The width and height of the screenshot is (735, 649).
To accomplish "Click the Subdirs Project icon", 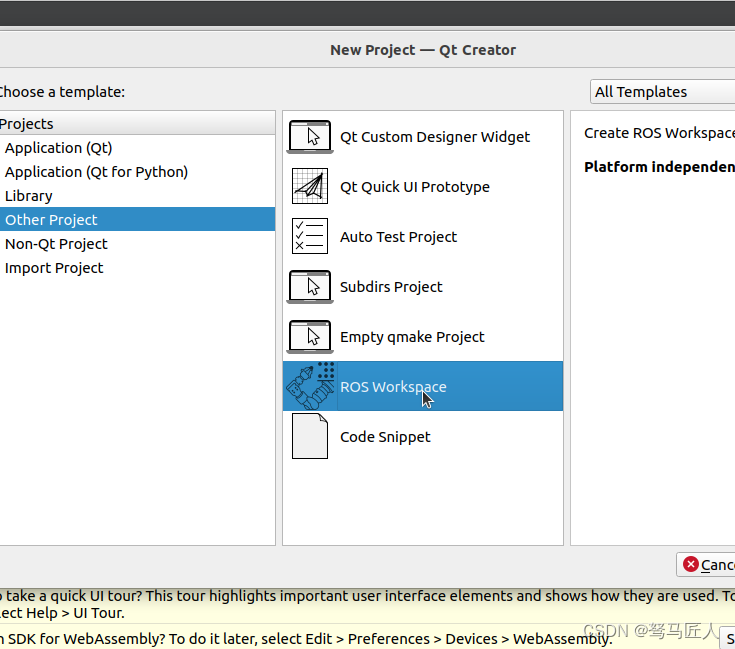I will (x=310, y=287).
